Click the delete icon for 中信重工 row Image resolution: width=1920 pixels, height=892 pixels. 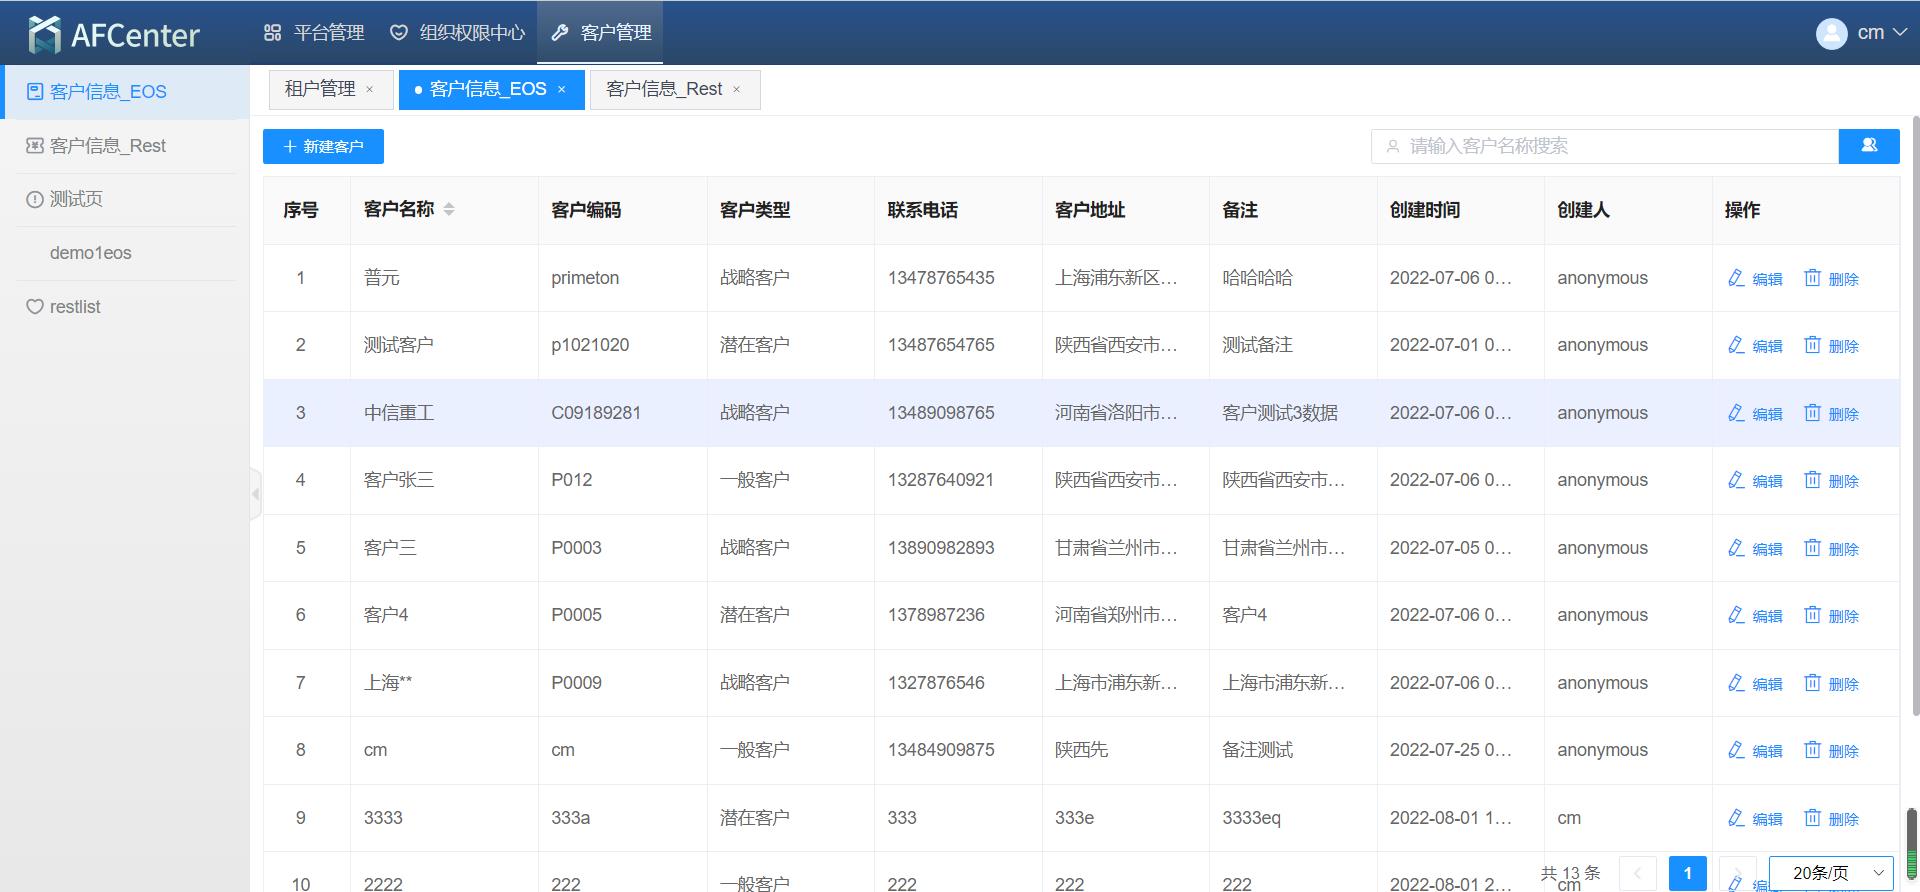pyautogui.click(x=1812, y=413)
